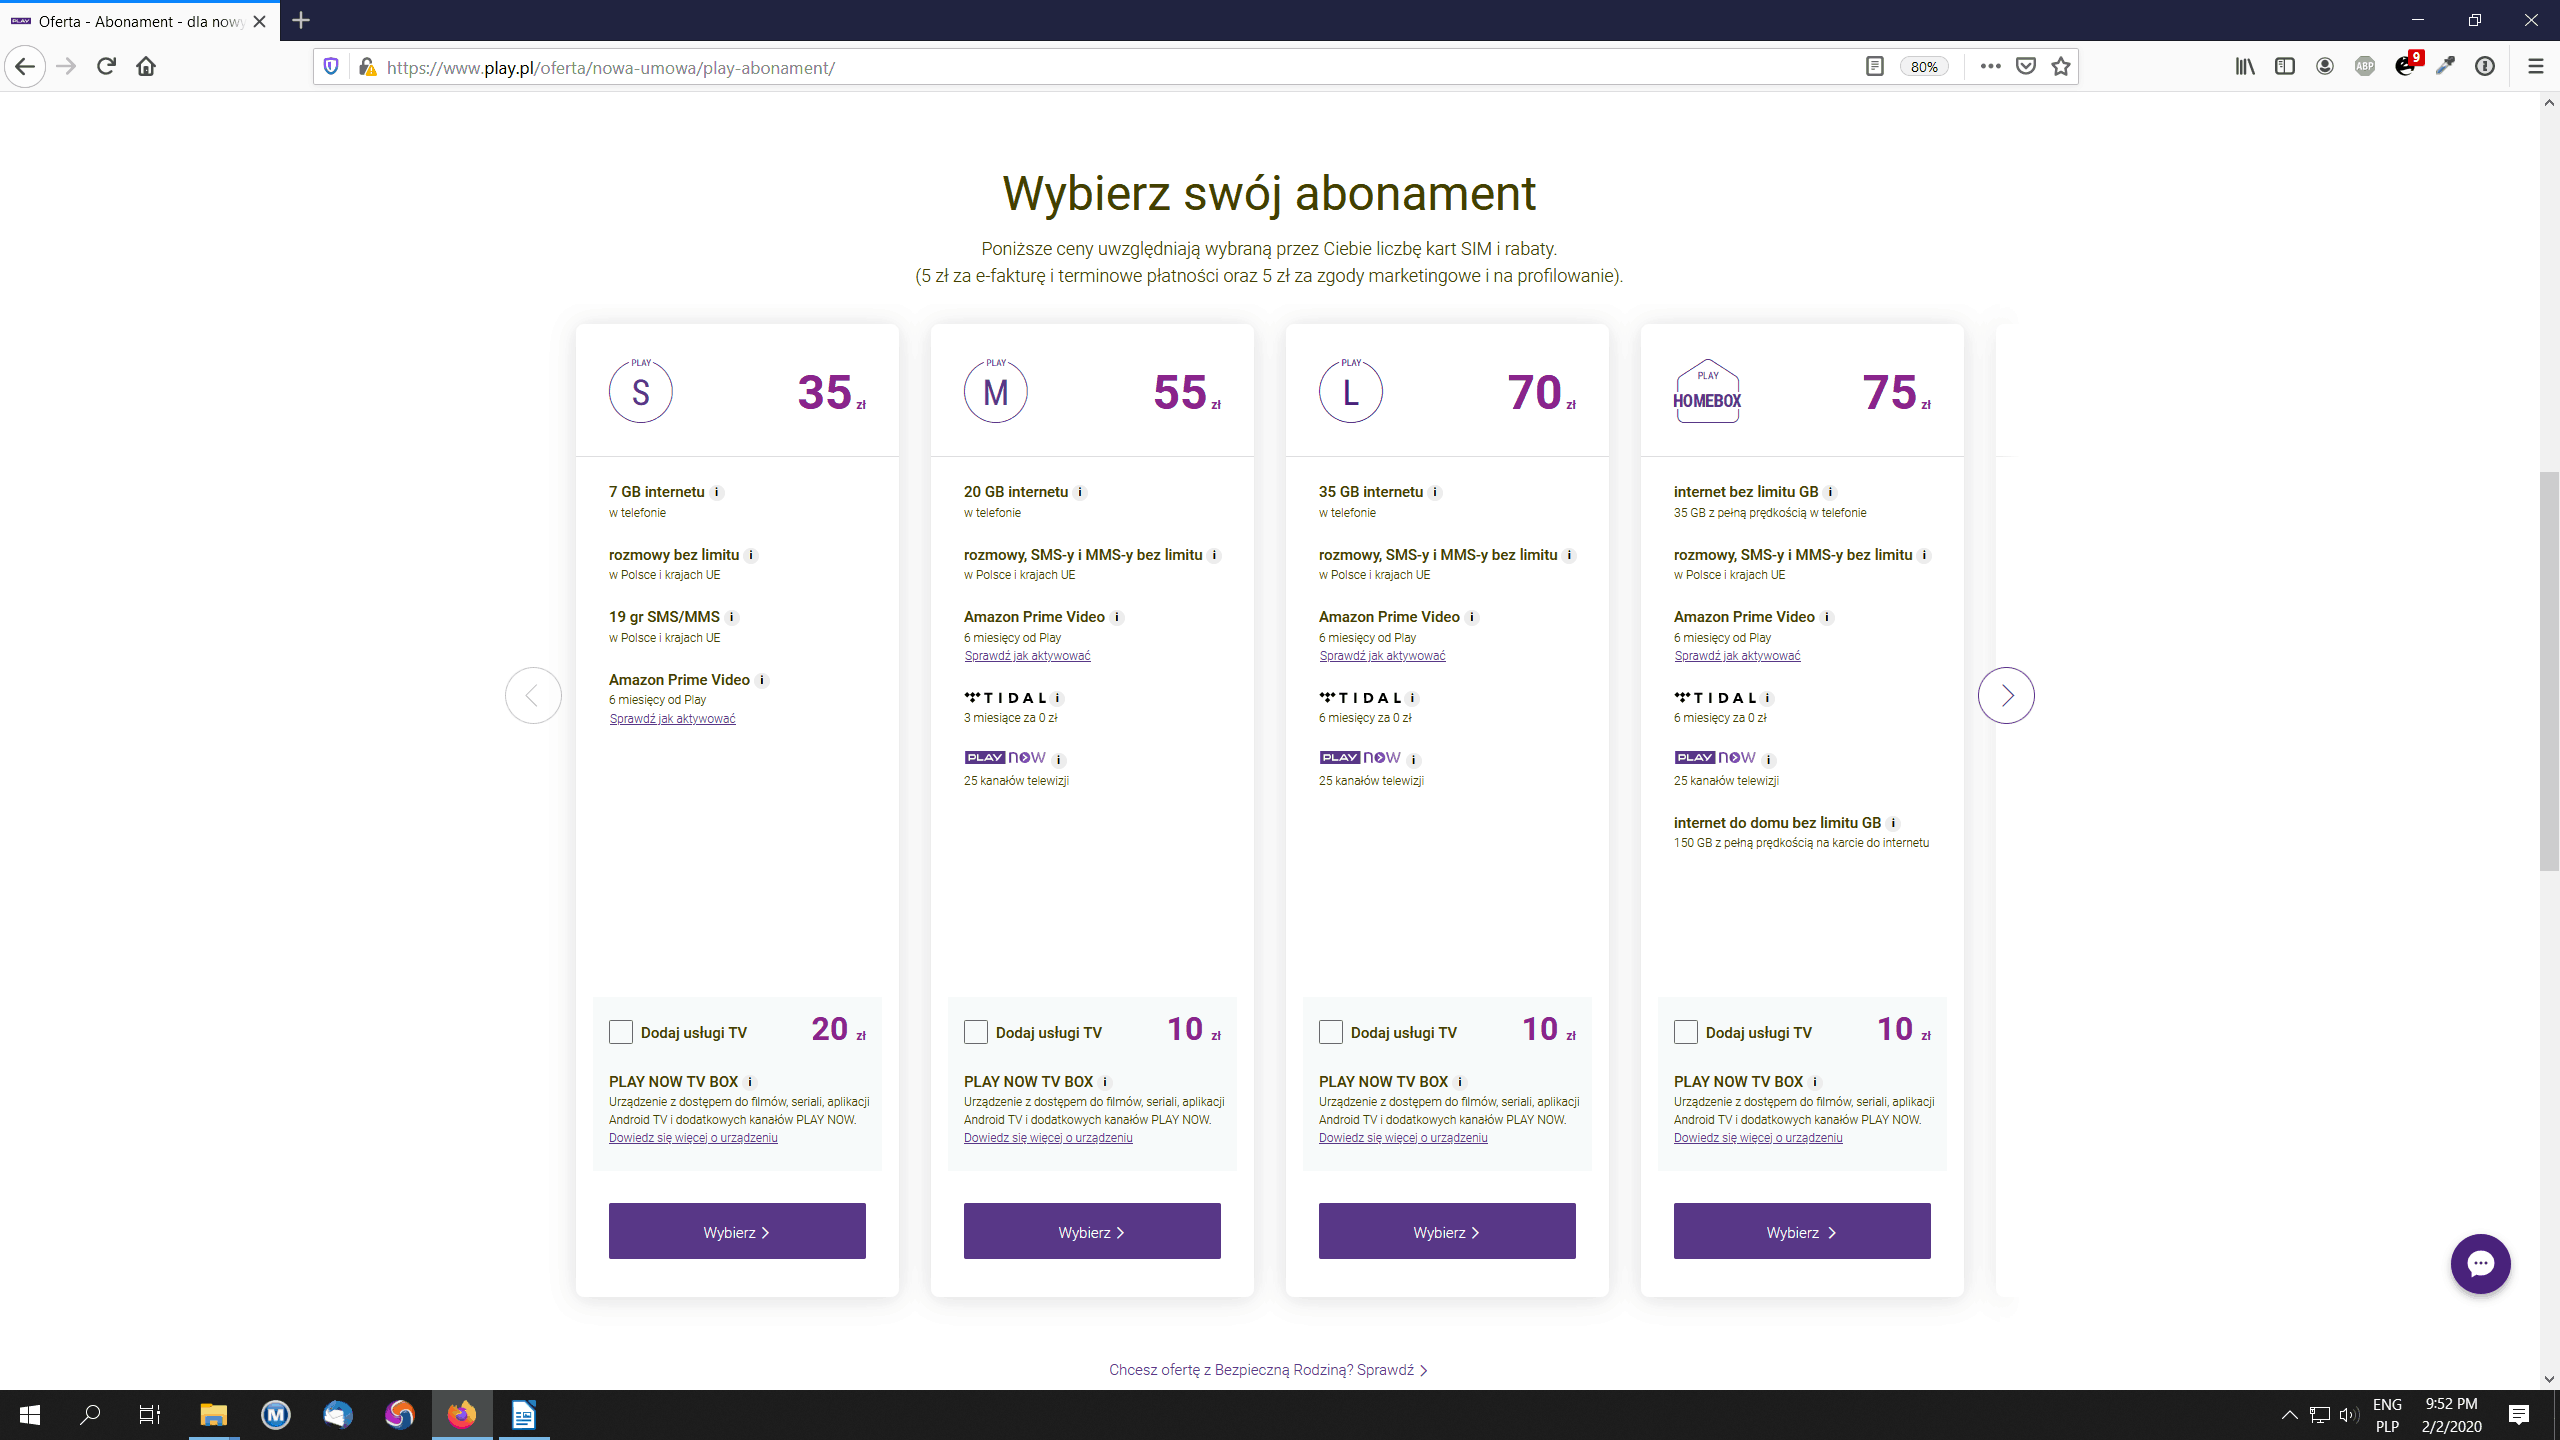Screen dimensions: 2560x1440
Task: Check Dodaj usługi TV for Play L
Action: coord(1331,1032)
